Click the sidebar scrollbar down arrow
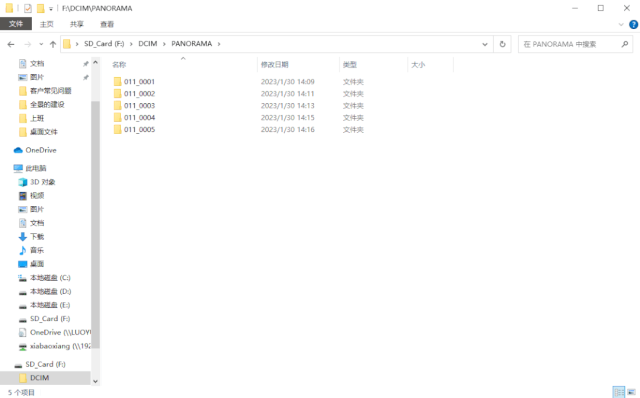 point(95,381)
